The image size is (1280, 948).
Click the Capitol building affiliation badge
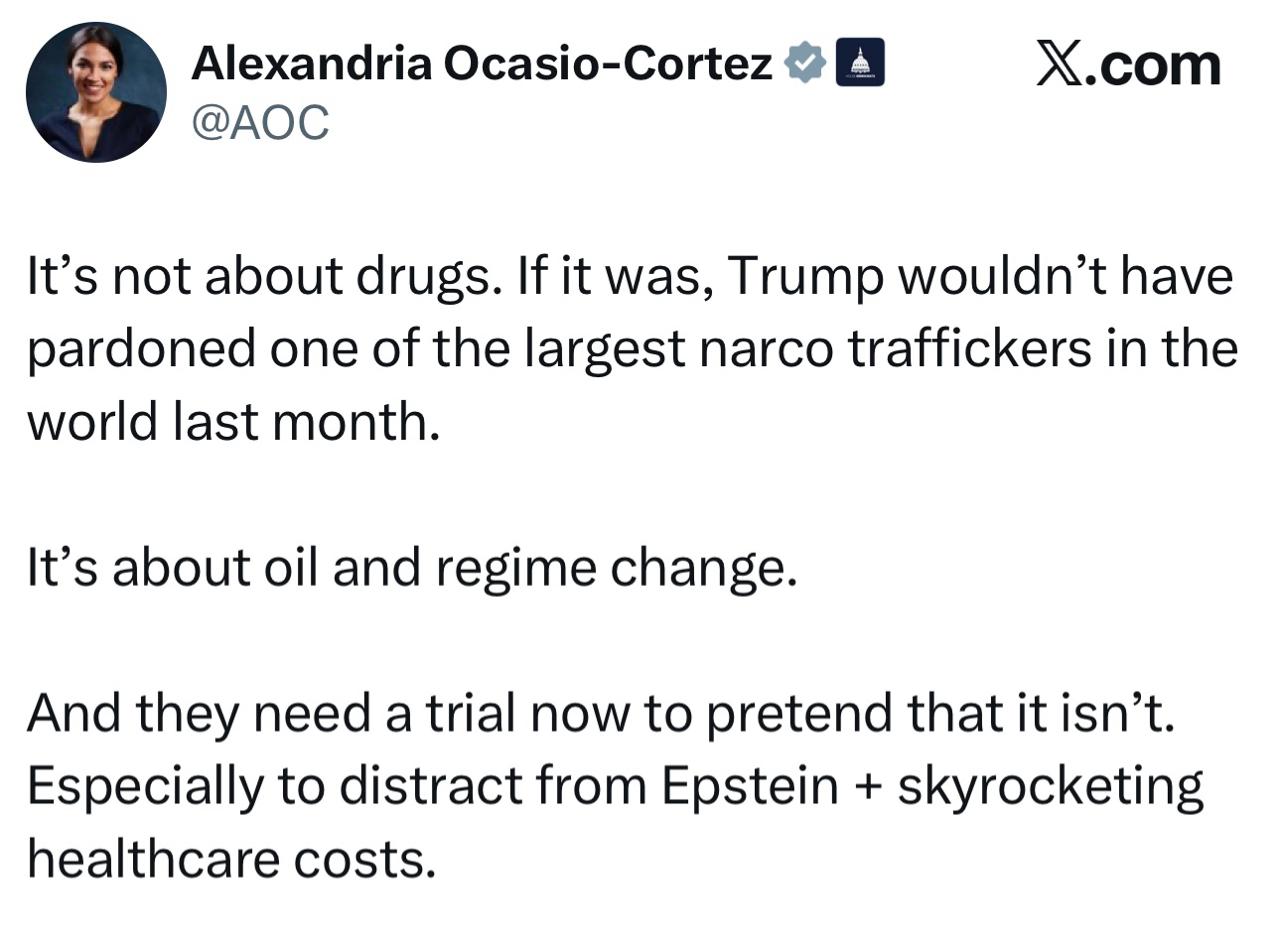[x=859, y=63]
